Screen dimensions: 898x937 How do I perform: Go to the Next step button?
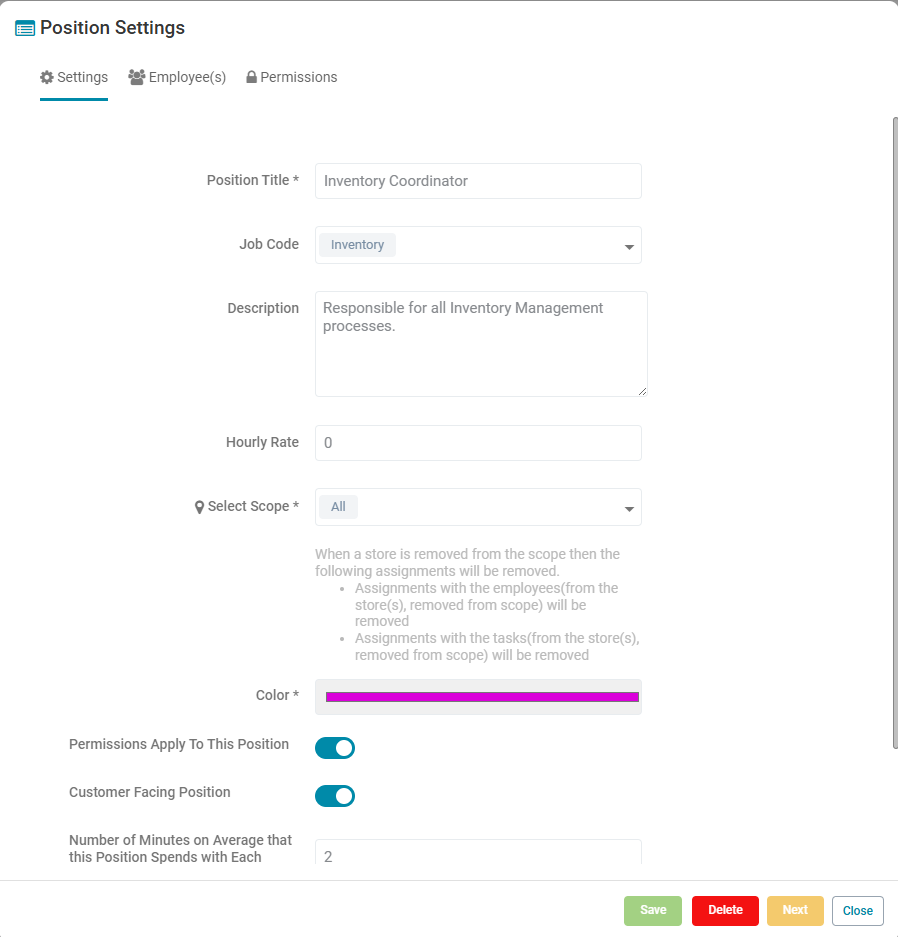click(795, 910)
